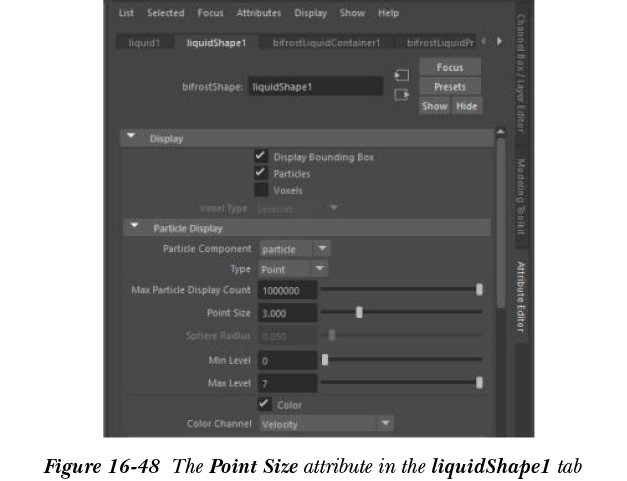627x481 pixels.
Task: Click the Presets button
Action: 450,87
